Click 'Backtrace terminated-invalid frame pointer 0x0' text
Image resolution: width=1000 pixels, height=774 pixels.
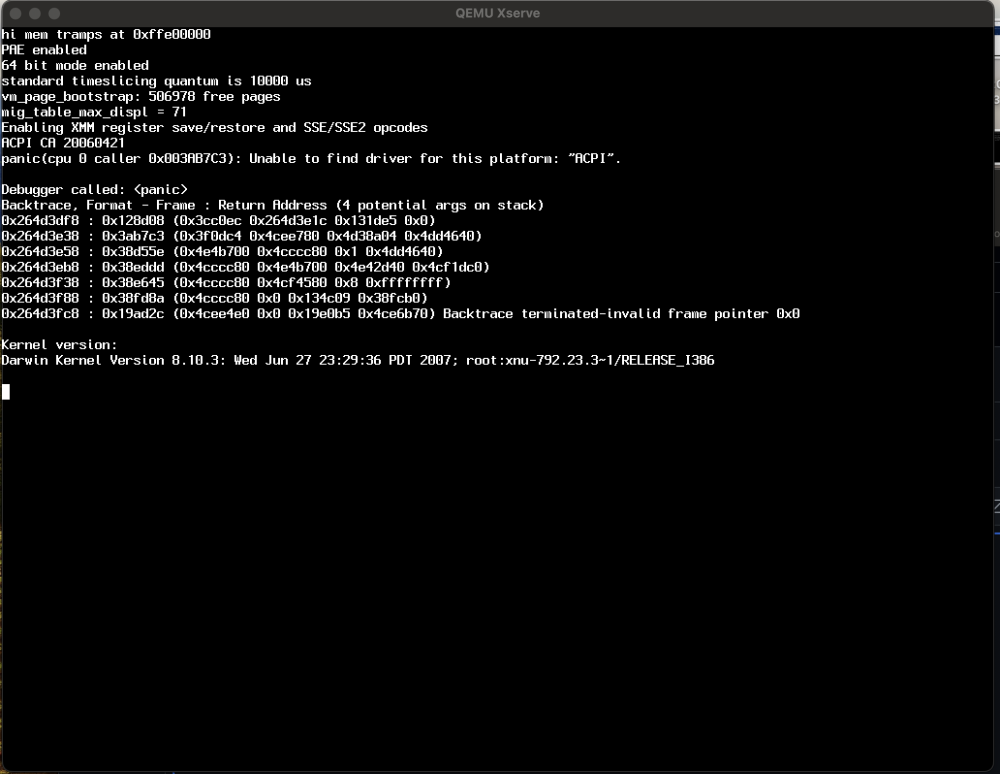click(x=621, y=314)
